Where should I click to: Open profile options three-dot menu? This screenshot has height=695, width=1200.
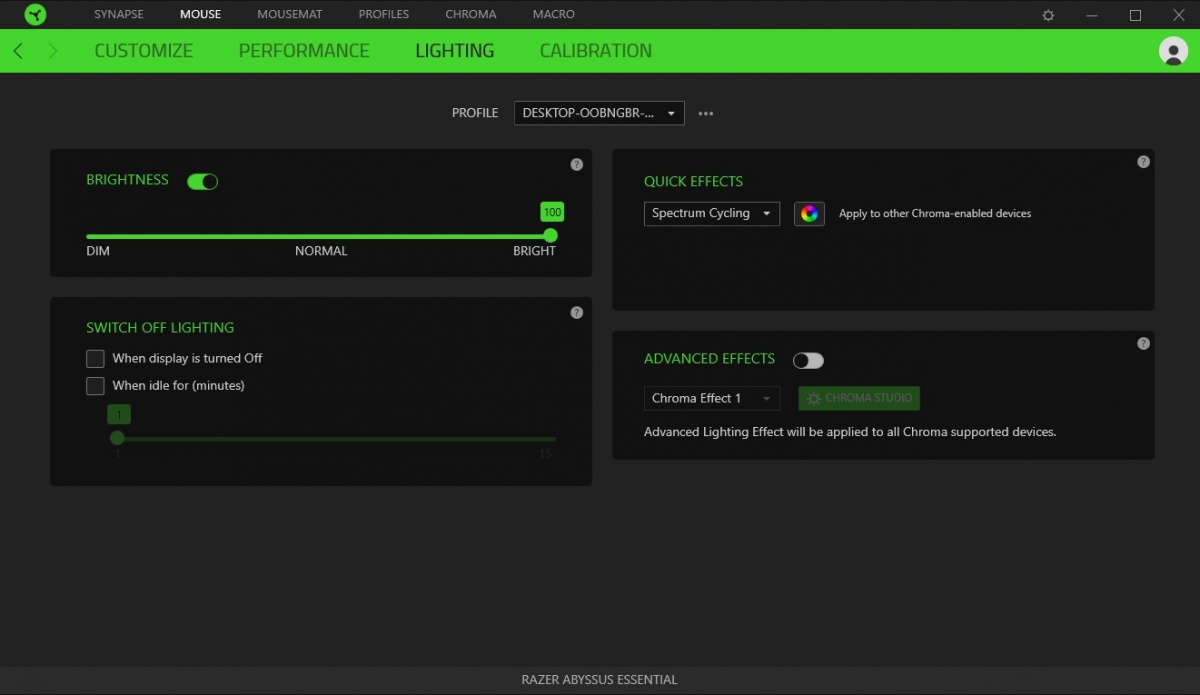click(x=706, y=114)
